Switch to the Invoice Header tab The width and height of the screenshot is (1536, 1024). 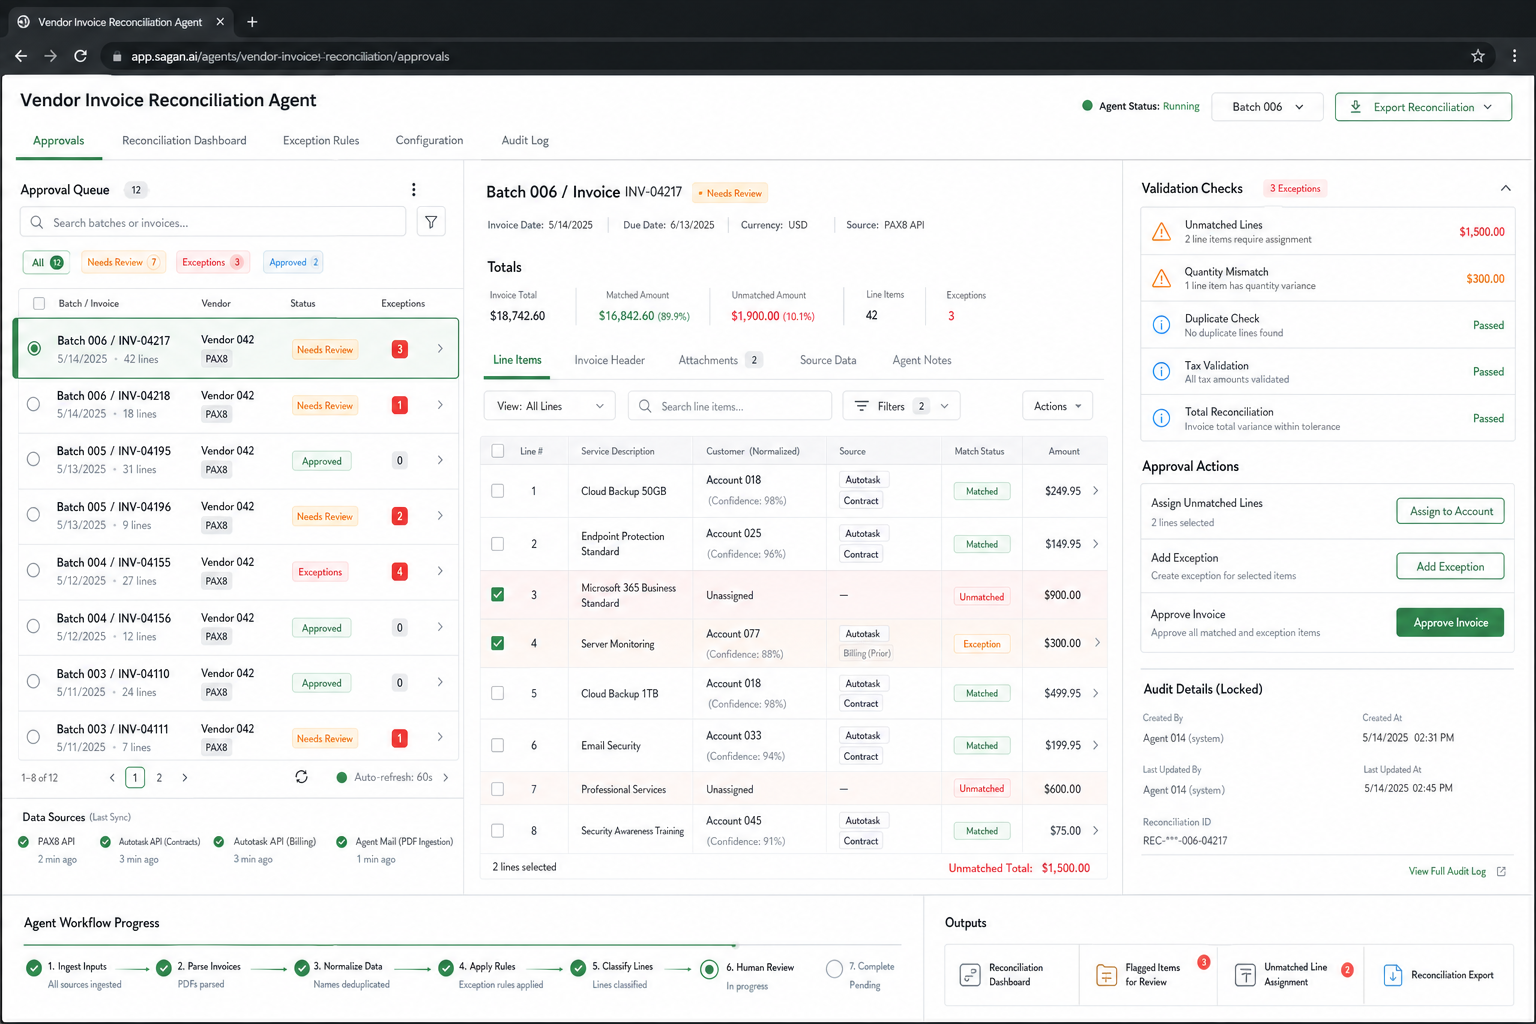[x=609, y=360]
